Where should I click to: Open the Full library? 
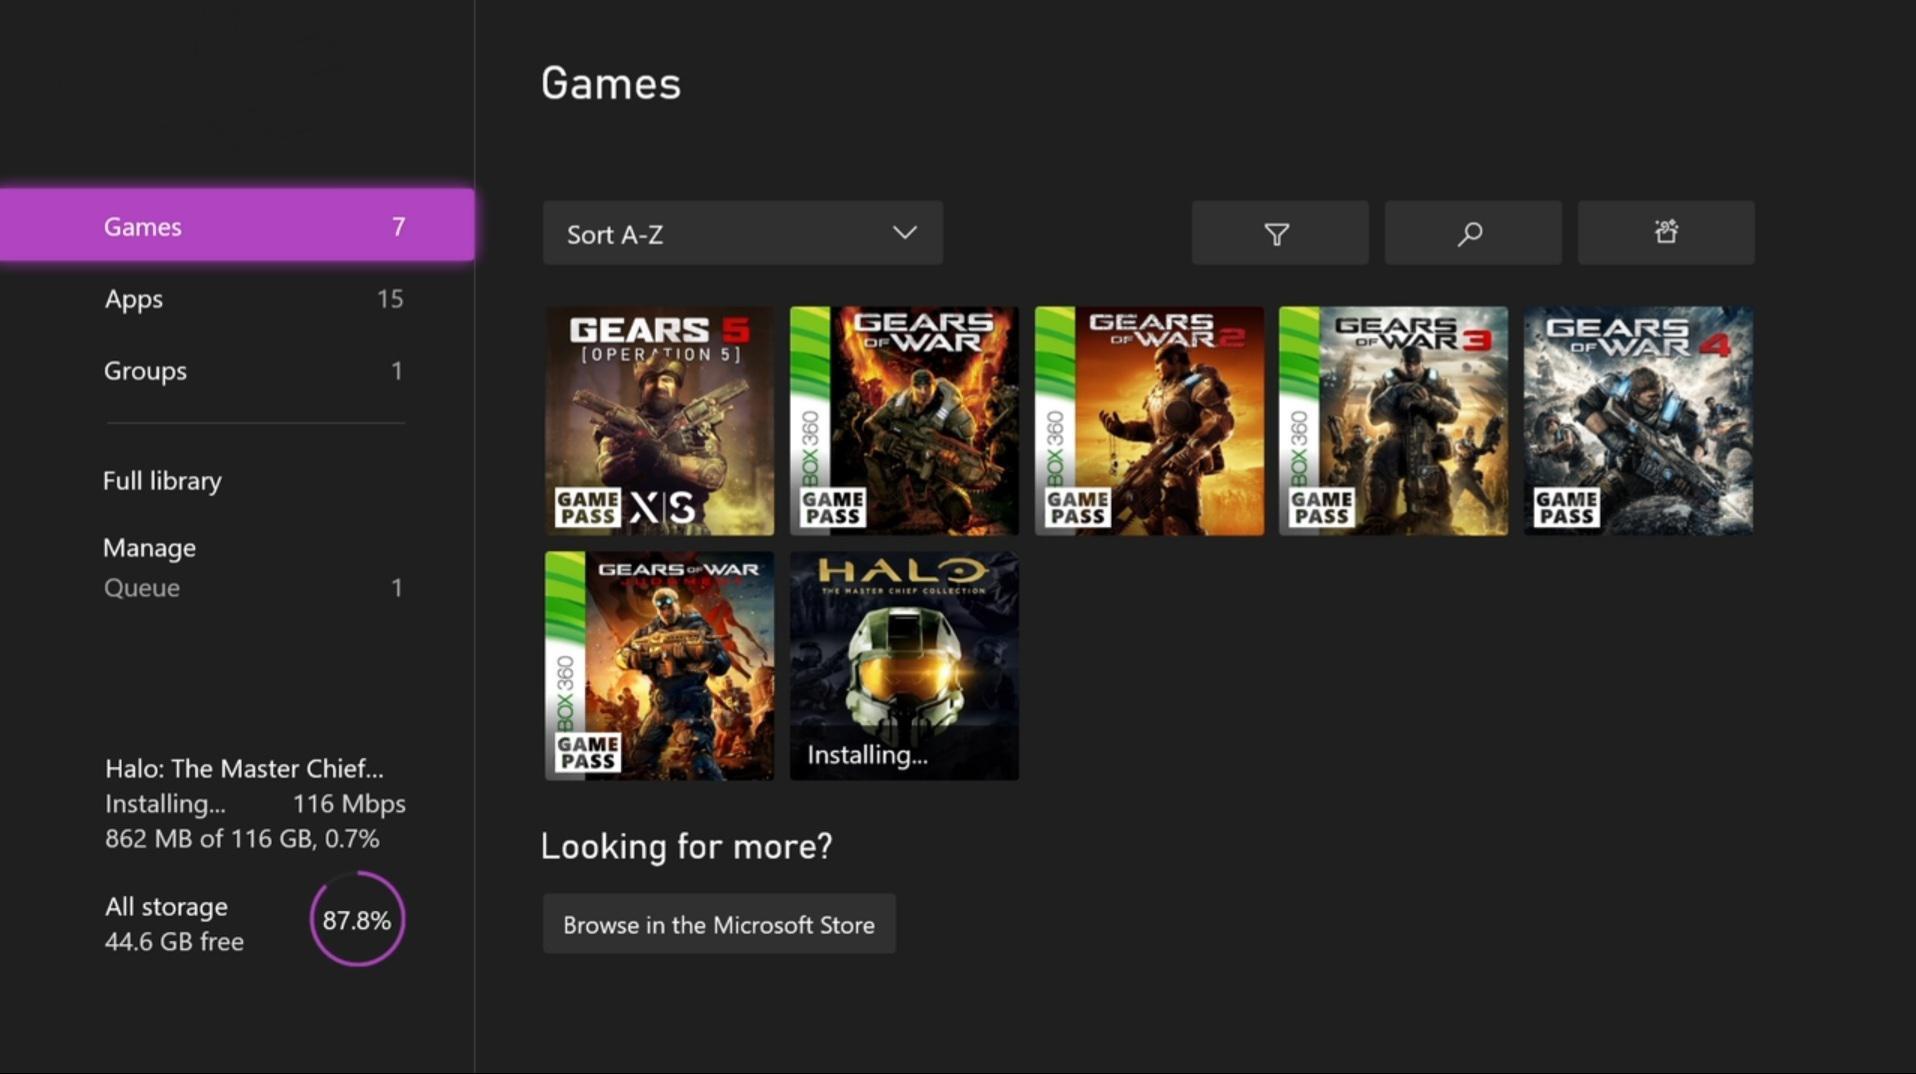coord(161,480)
